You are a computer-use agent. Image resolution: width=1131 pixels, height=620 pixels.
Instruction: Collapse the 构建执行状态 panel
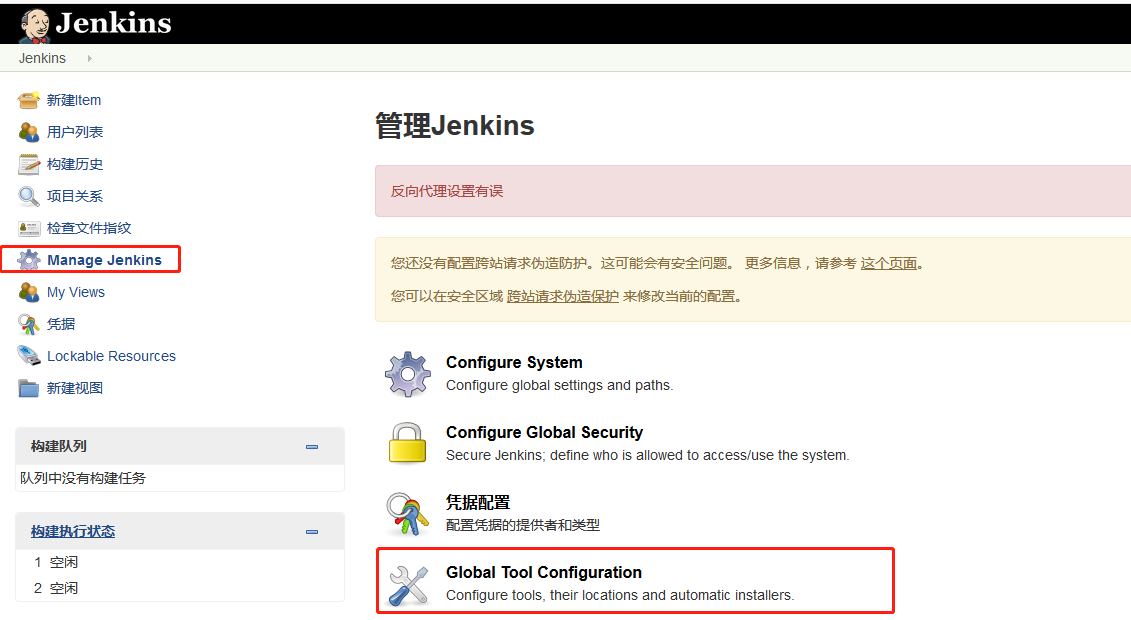[311, 531]
